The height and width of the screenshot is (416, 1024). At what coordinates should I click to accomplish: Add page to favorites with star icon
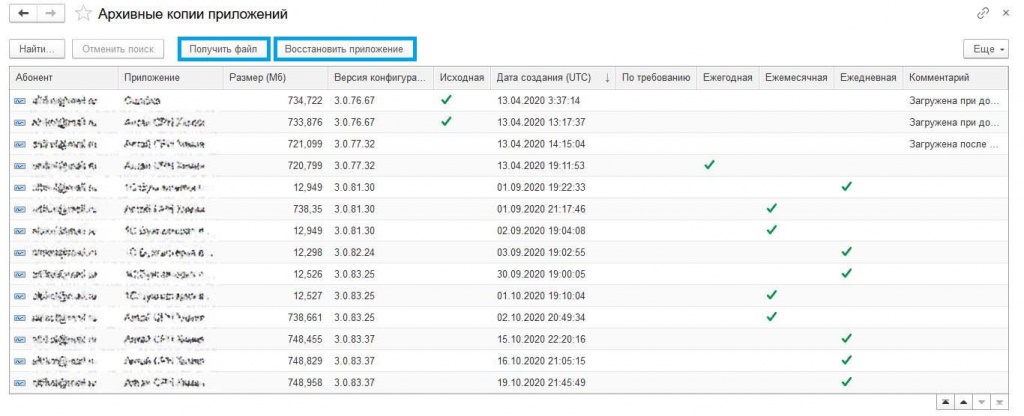[x=85, y=14]
